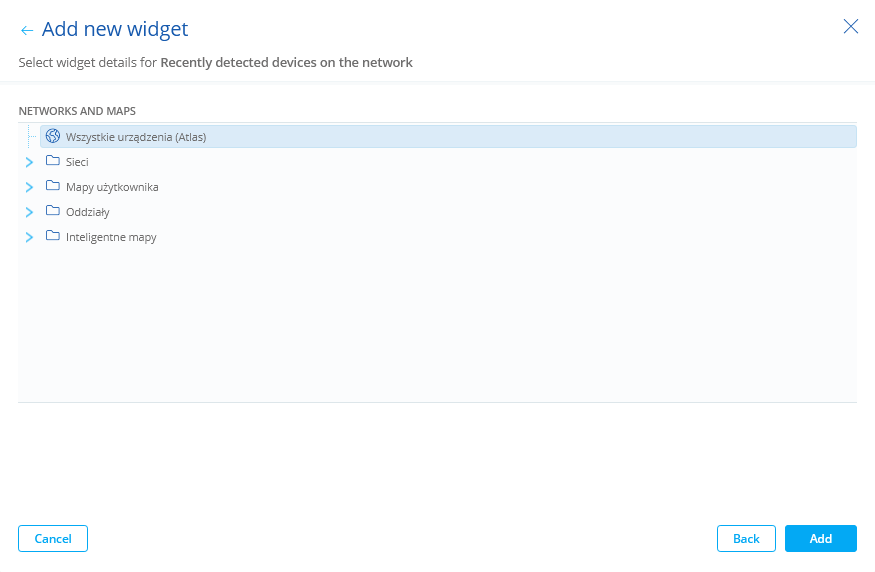Expand Inteligentne mapy with its chevron

(29, 238)
